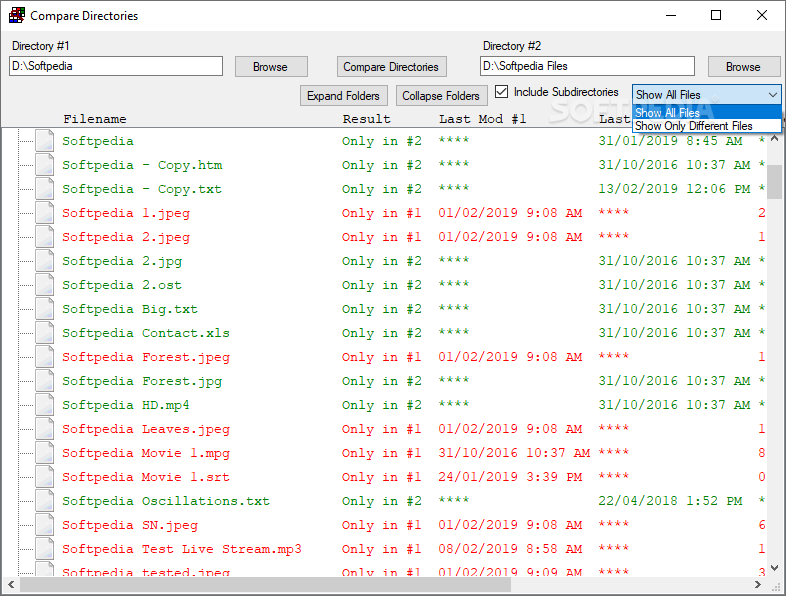This screenshot has width=786, height=596.
Task: Select the Softpedia Big.txt file name
Action: [130, 309]
